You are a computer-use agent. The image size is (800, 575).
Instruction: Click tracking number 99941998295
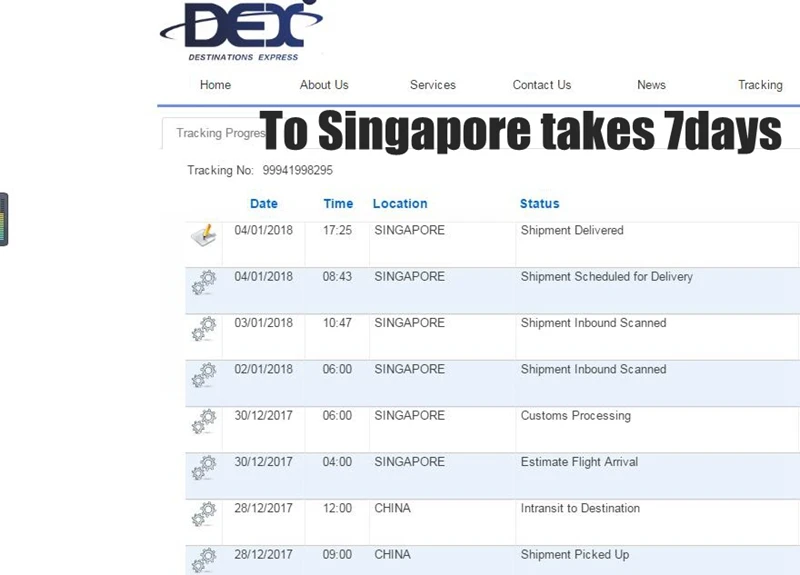[x=297, y=170]
